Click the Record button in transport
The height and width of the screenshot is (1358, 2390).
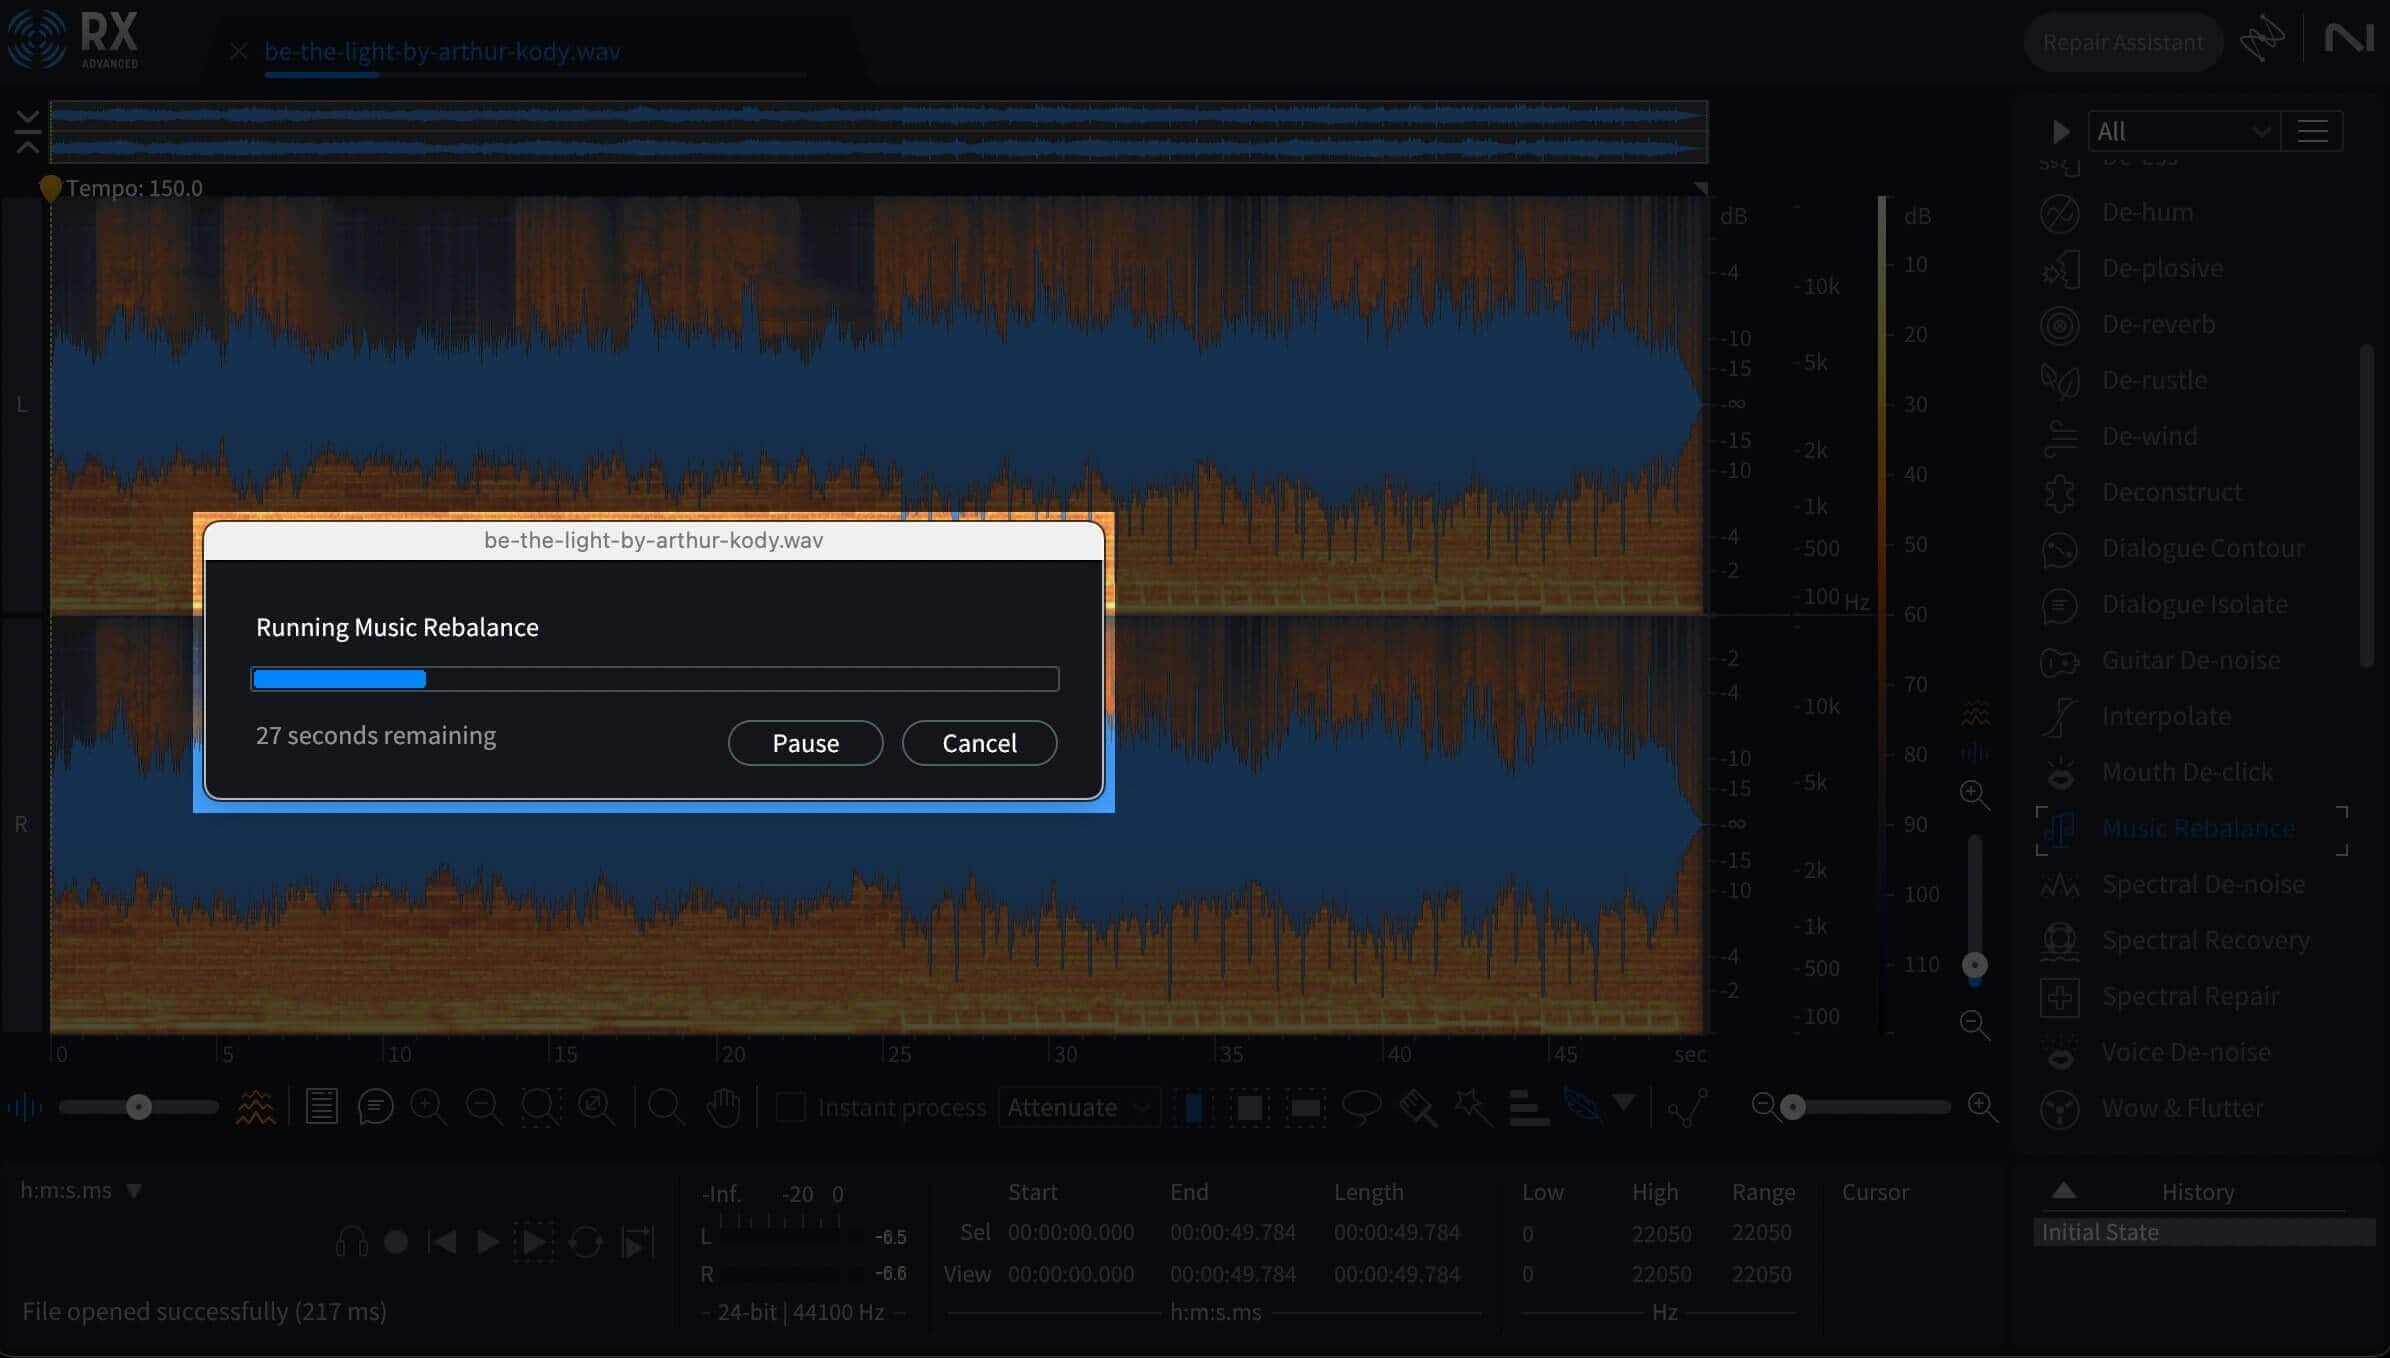coord(396,1242)
